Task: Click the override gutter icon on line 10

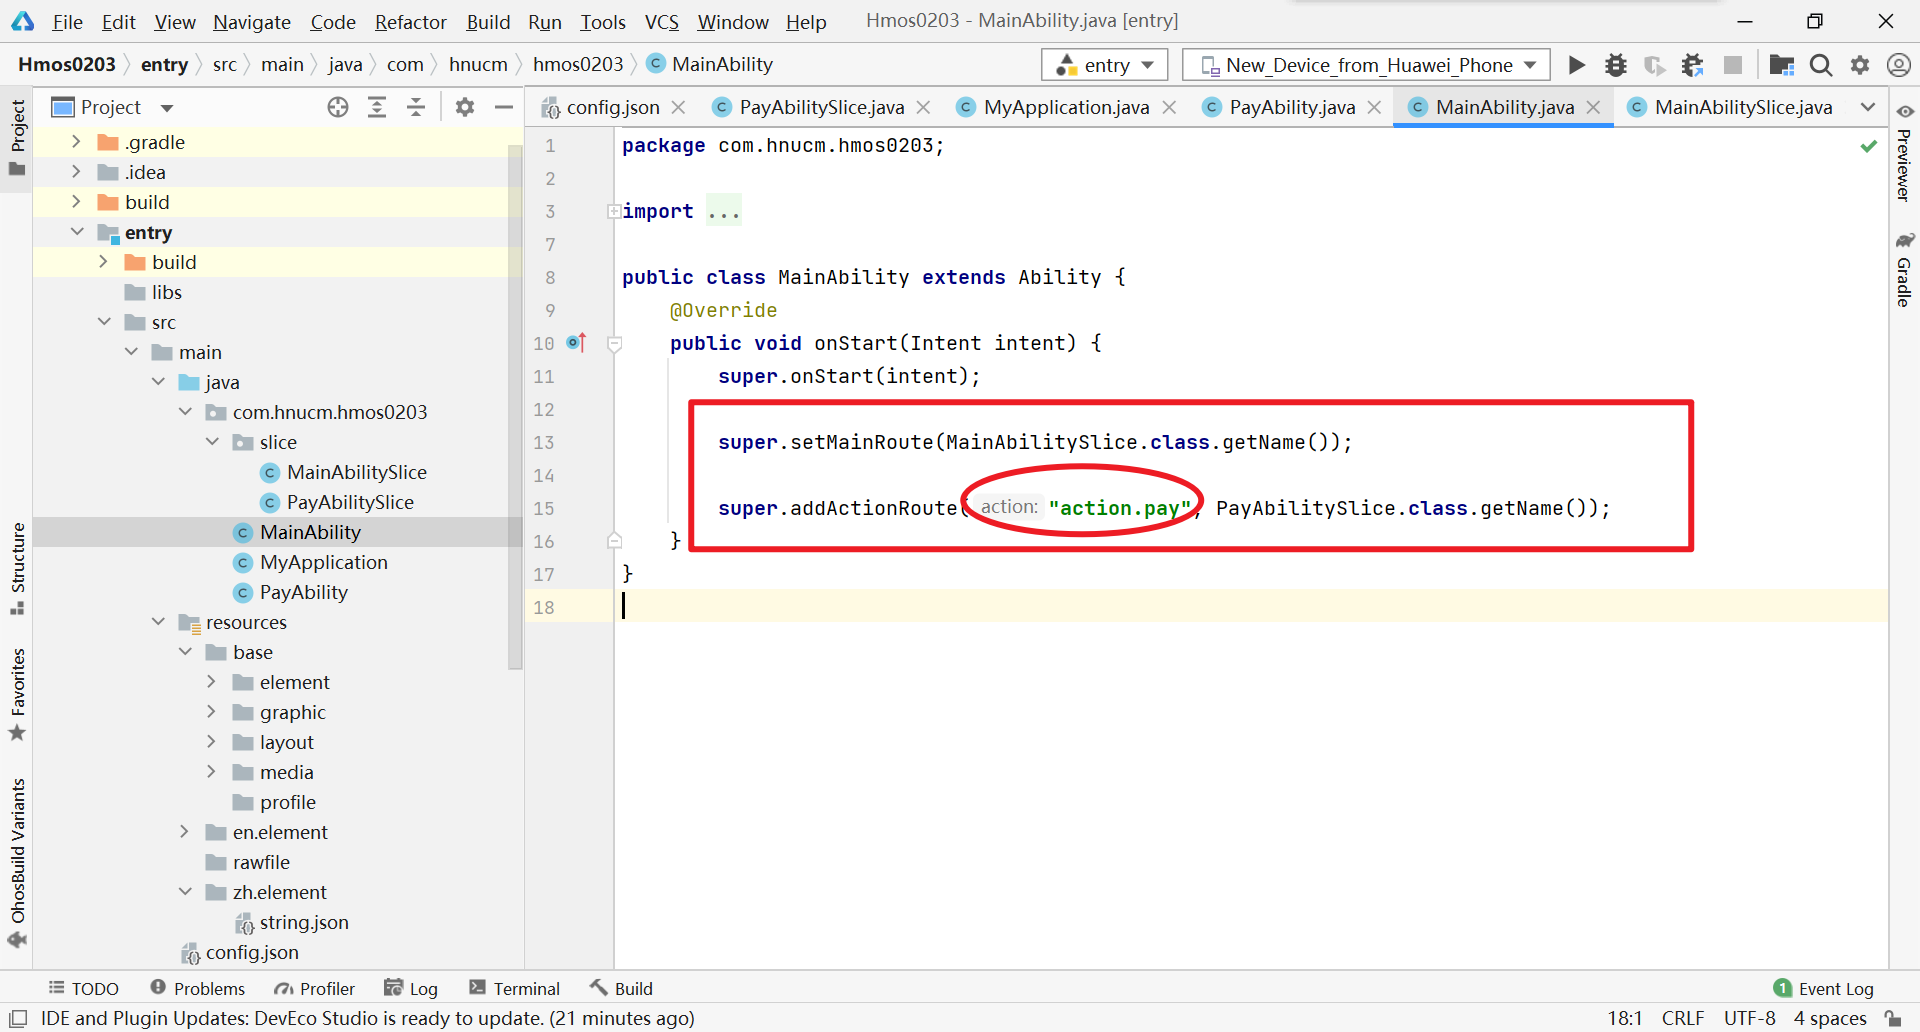Action: tap(577, 343)
